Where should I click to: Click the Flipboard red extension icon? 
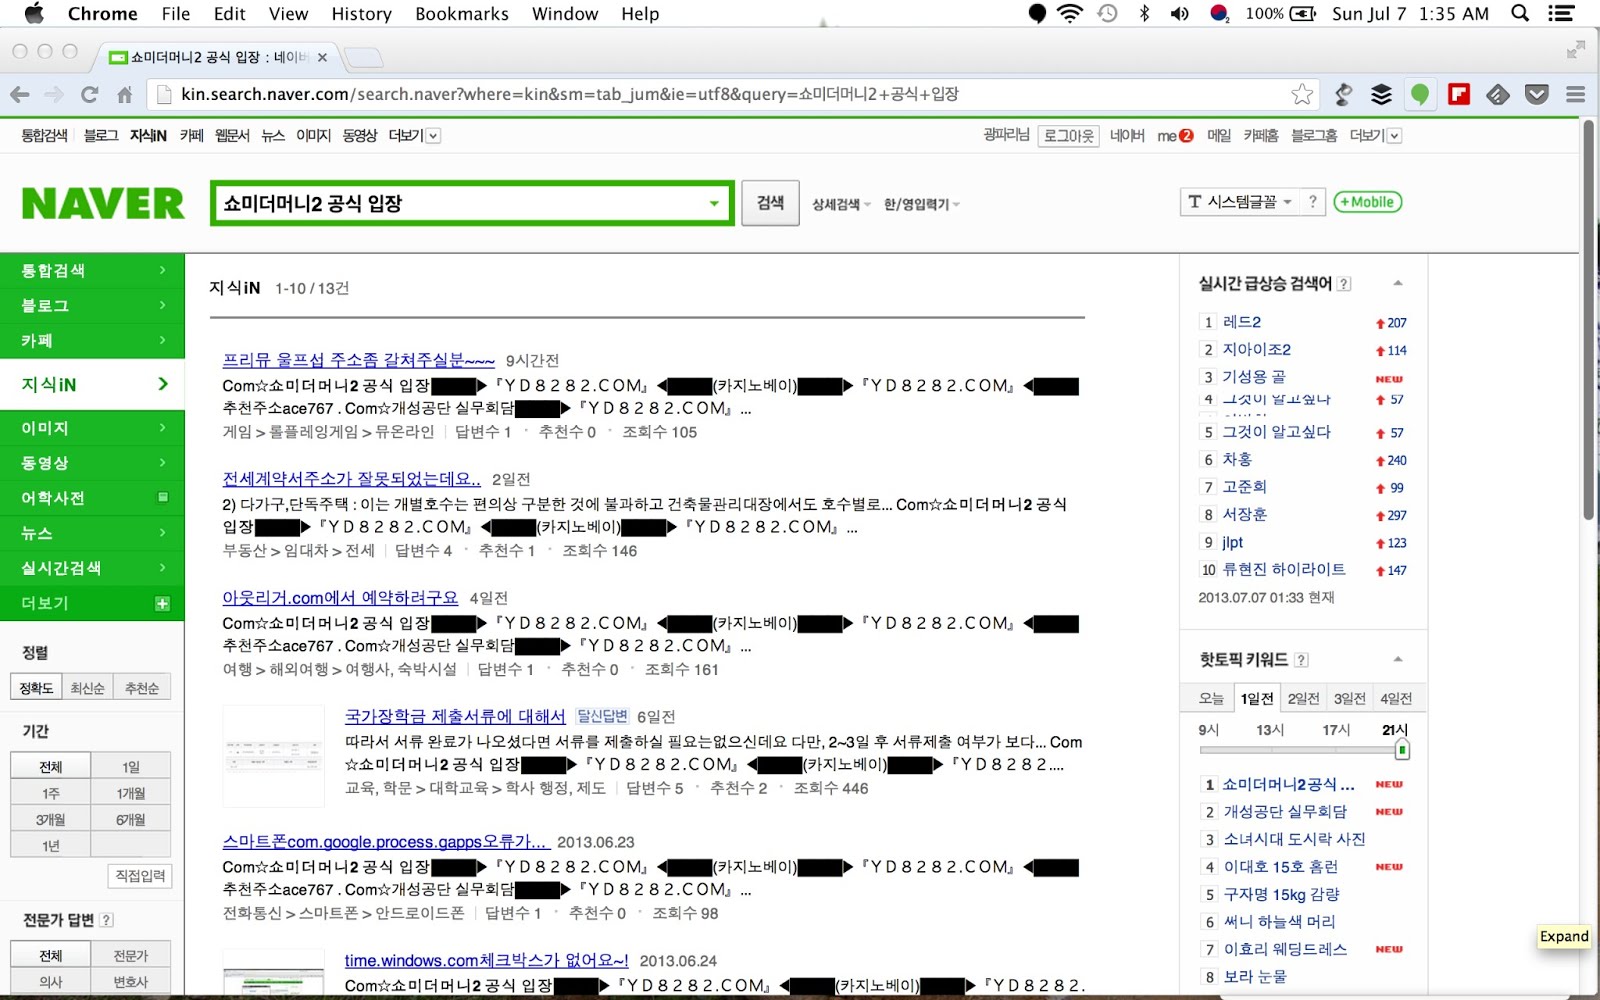point(1459,94)
